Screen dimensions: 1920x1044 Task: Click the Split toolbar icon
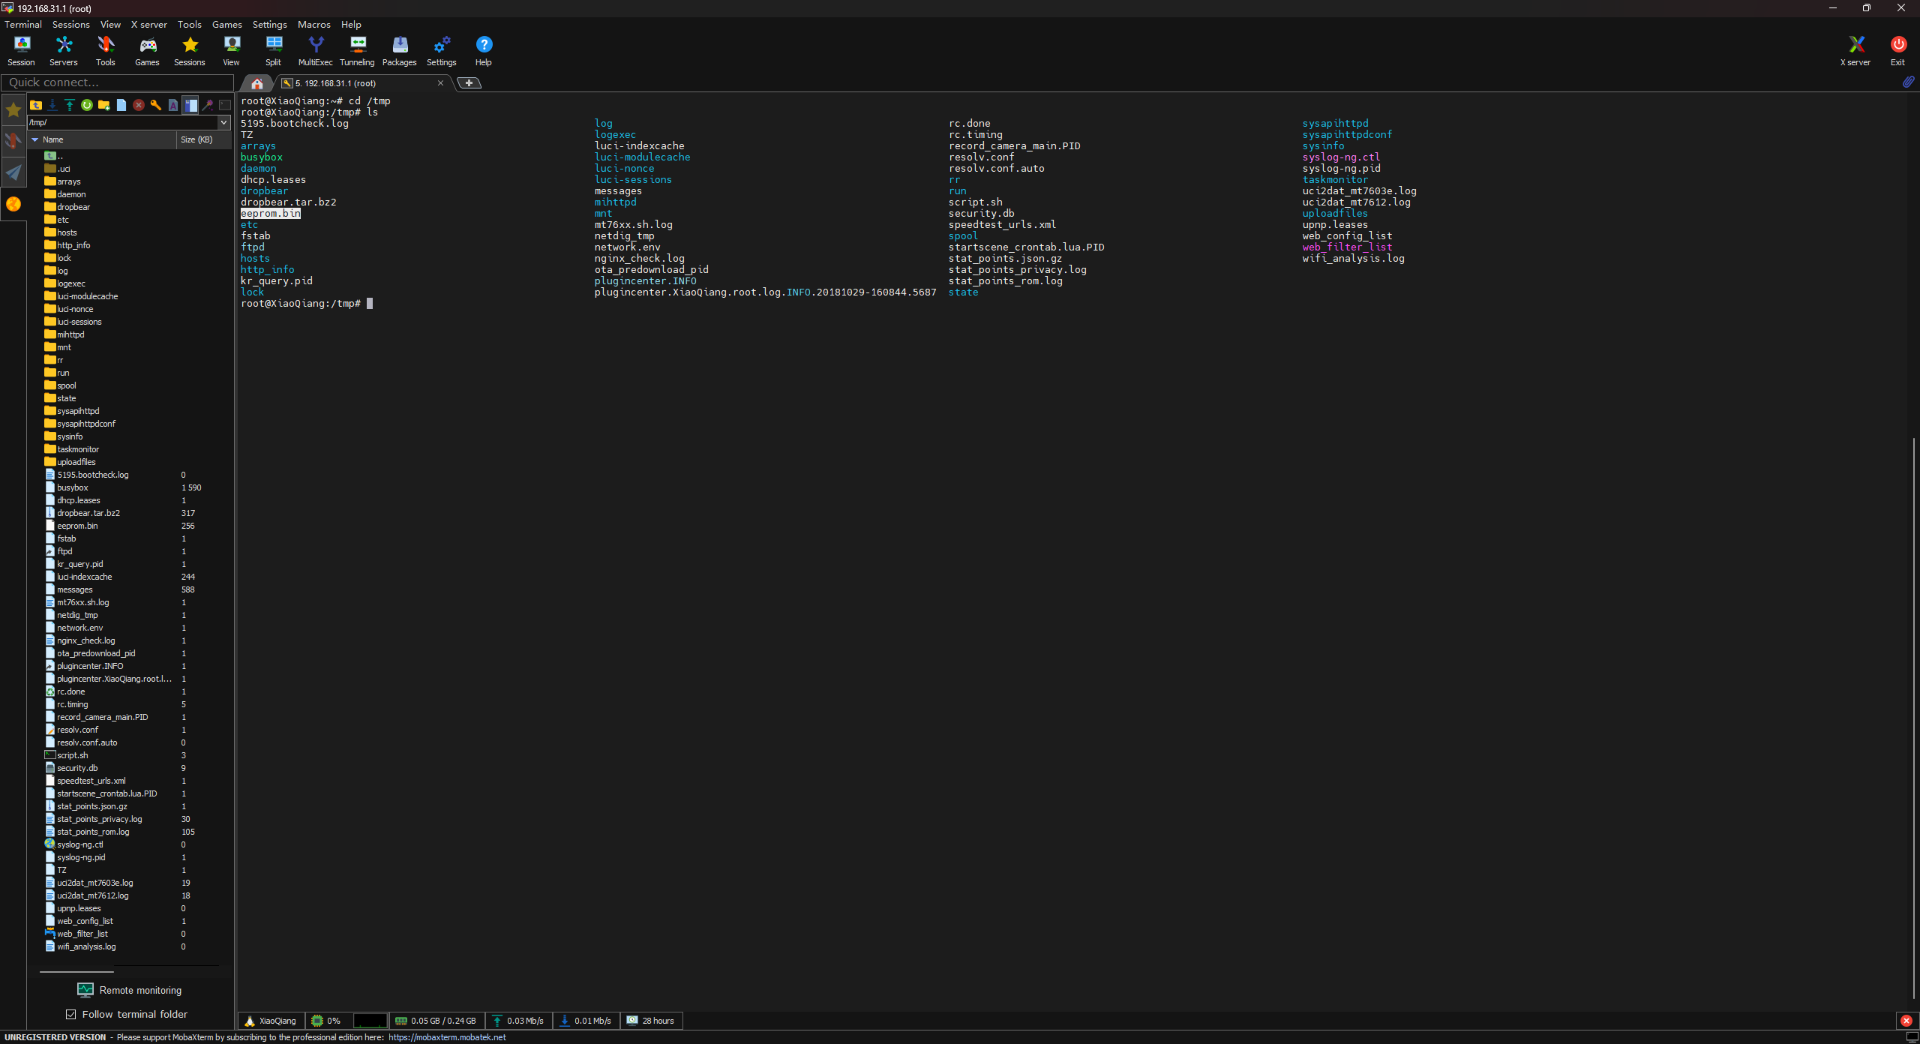pyautogui.click(x=273, y=50)
